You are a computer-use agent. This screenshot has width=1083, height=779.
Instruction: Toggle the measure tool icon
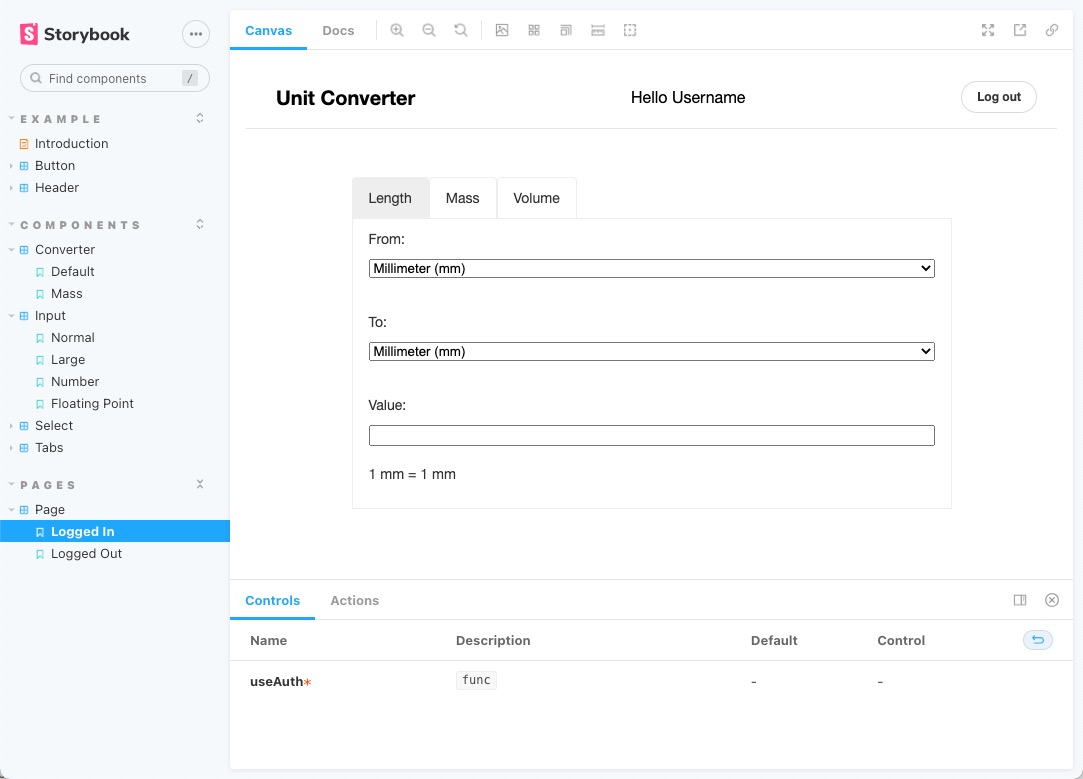(x=598, y=30)
